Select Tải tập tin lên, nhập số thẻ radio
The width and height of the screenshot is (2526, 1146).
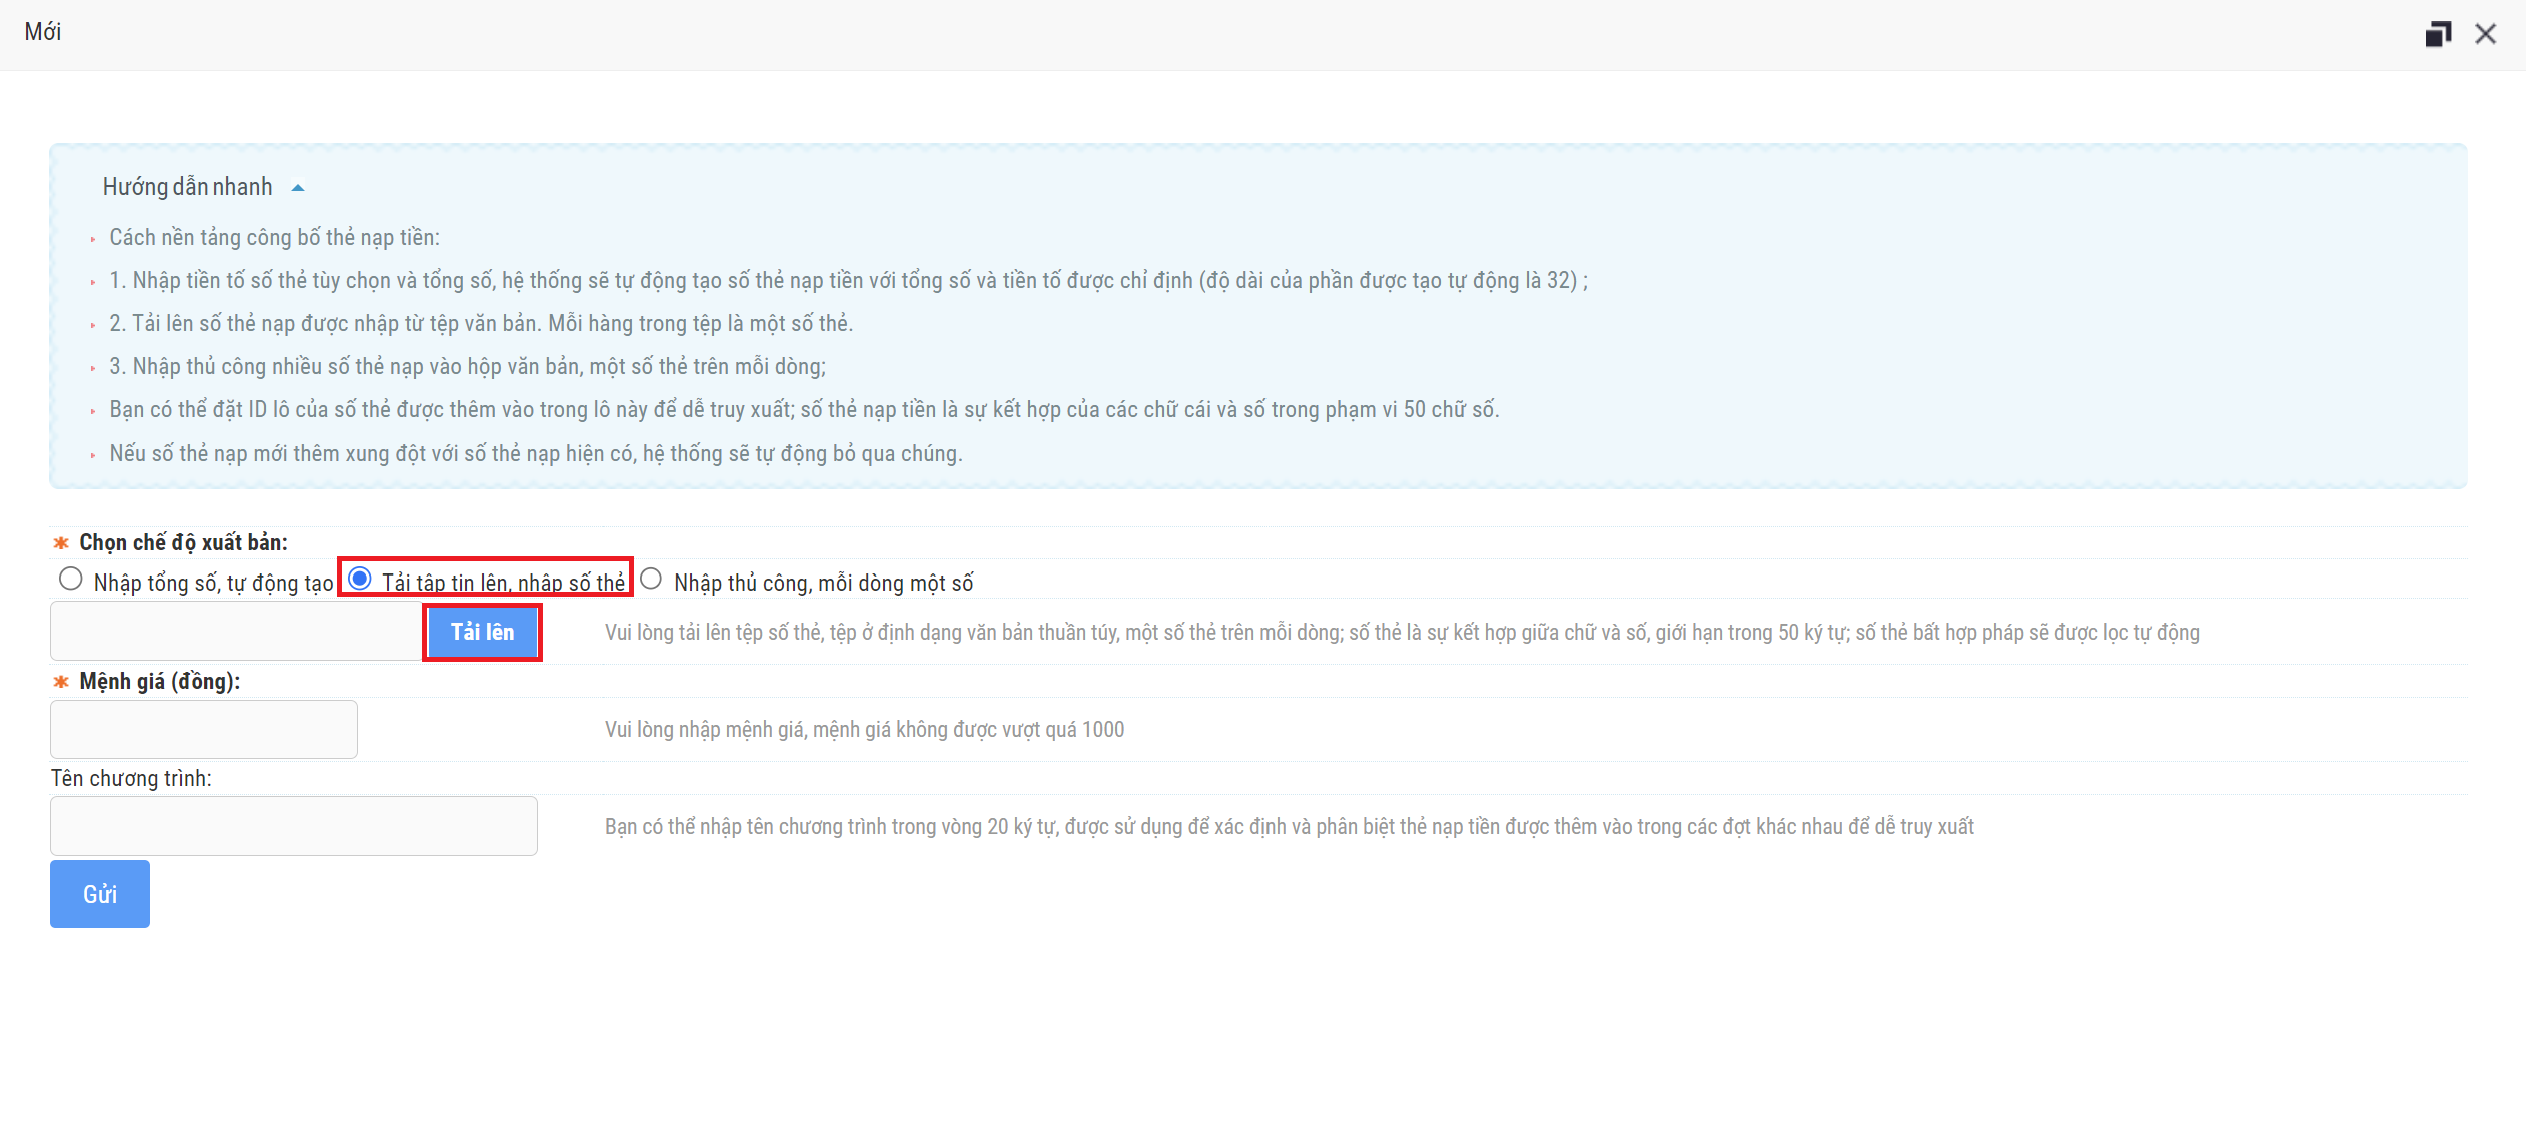(360, 579)
